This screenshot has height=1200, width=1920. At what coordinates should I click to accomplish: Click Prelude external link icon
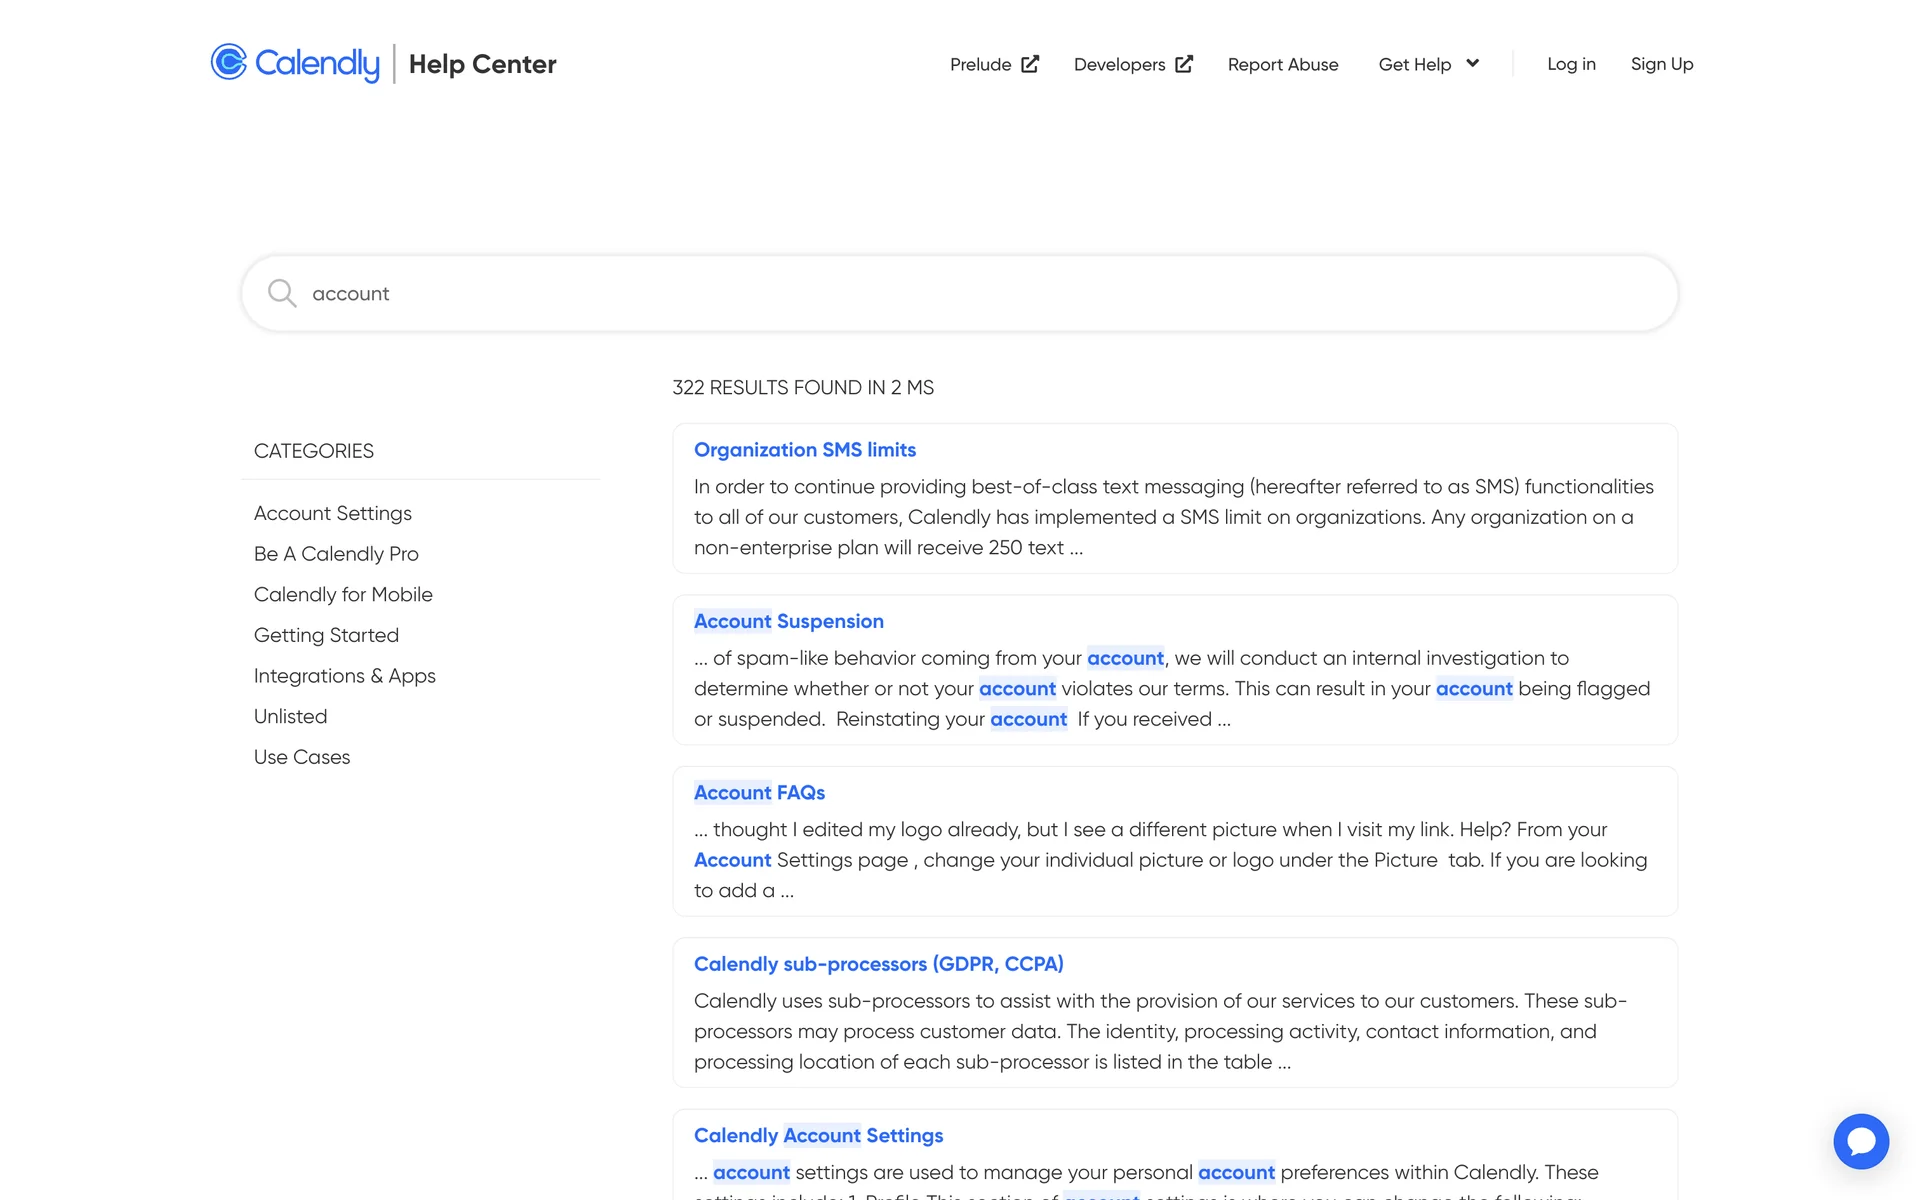click(x=1030, y=64)
